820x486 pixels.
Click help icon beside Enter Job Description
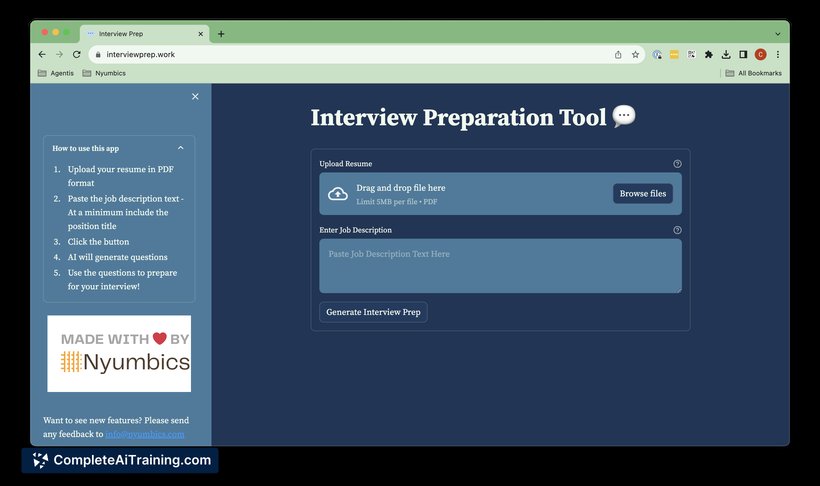(x=677, y=230)
